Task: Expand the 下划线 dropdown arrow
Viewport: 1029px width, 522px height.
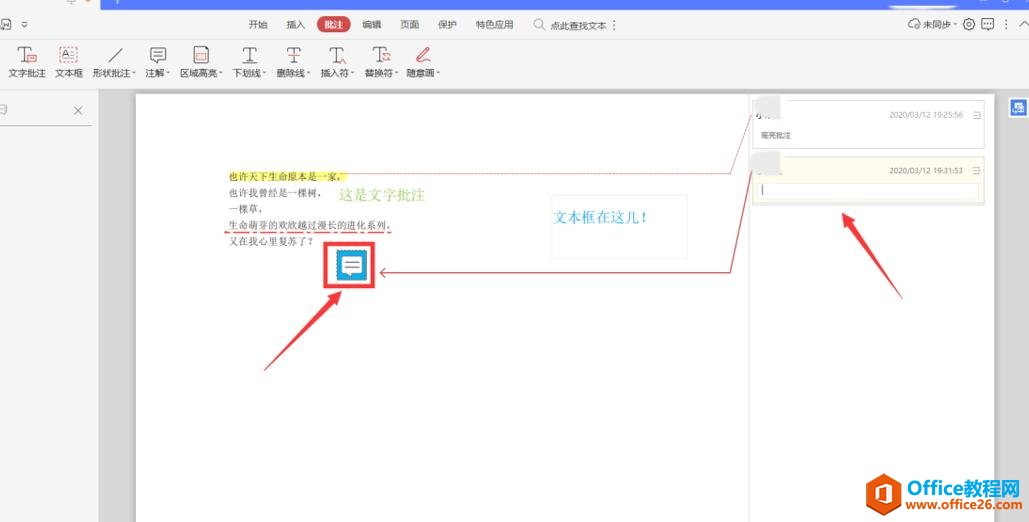Action: pos(264,74)
